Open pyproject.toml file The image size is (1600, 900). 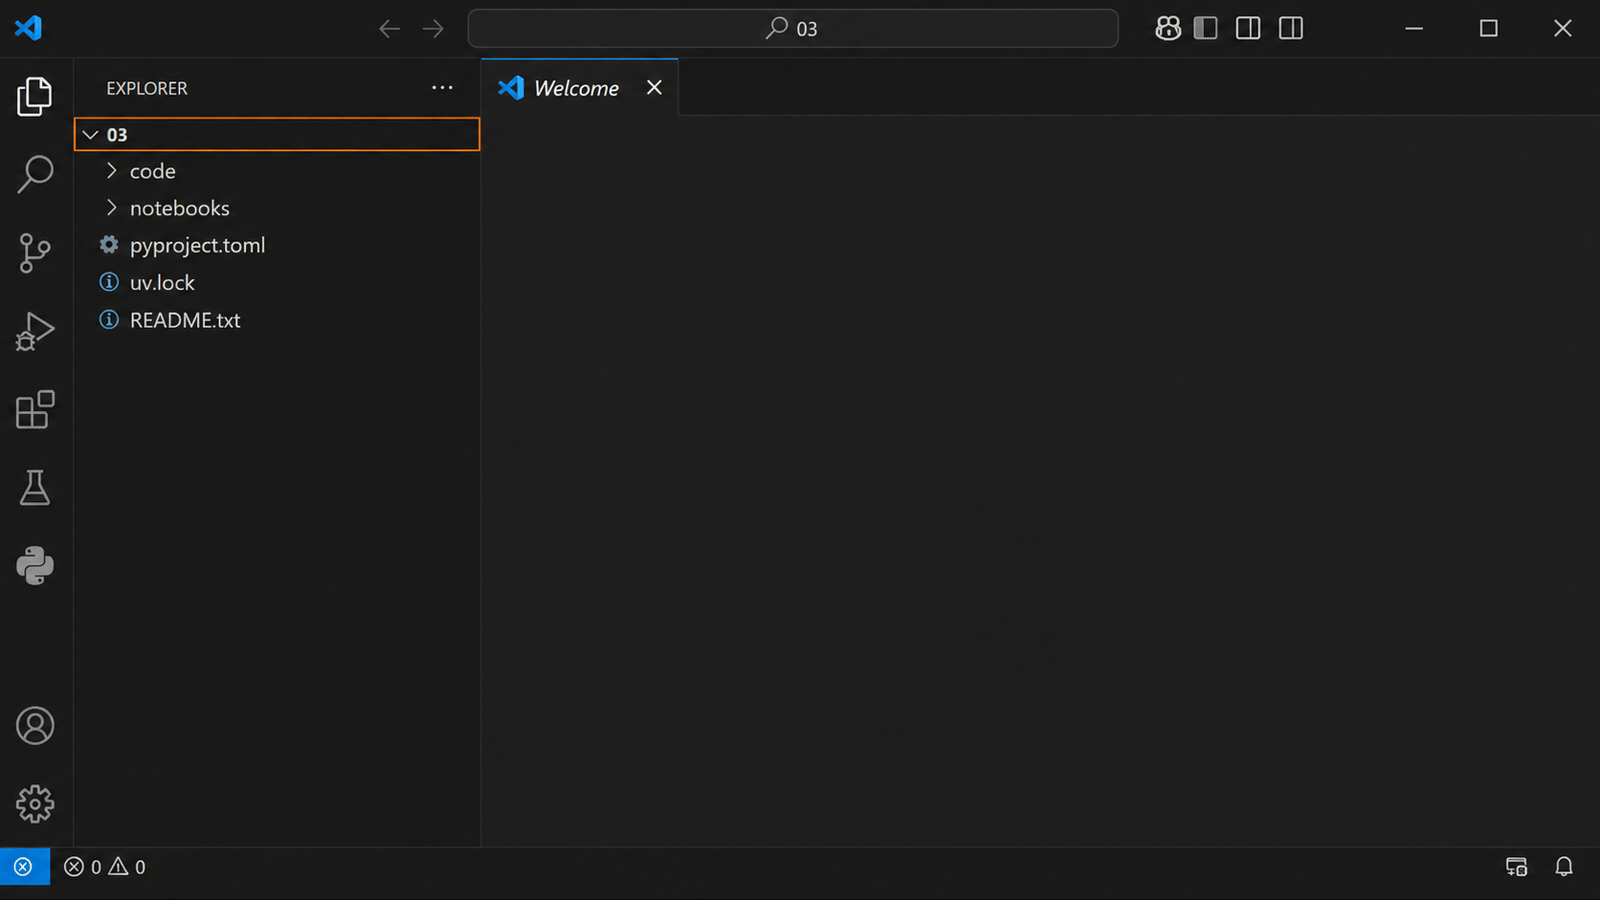[x=277, y=245]
